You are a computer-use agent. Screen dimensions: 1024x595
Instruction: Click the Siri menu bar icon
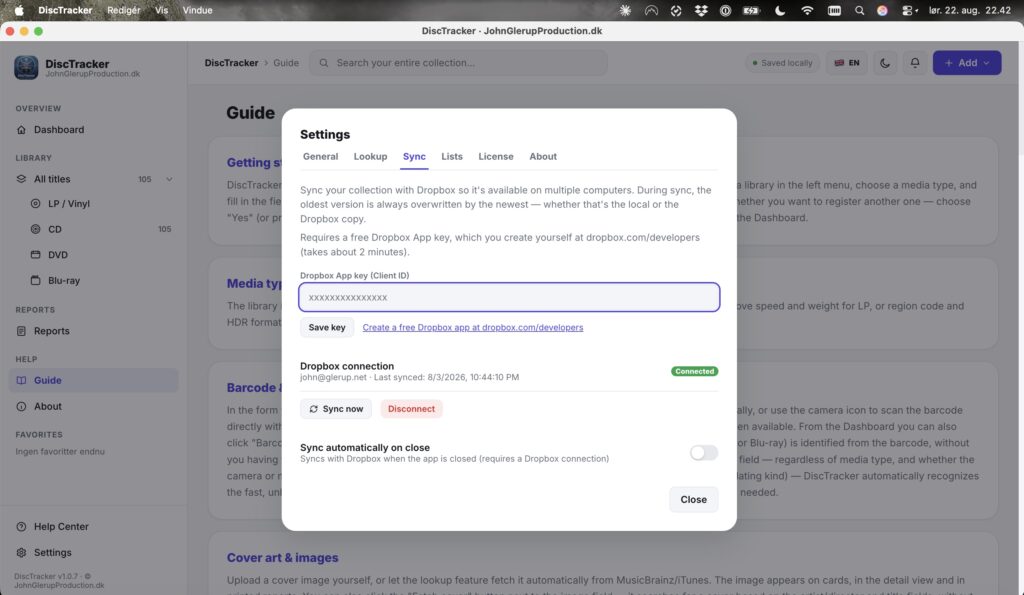coord(882,10)
